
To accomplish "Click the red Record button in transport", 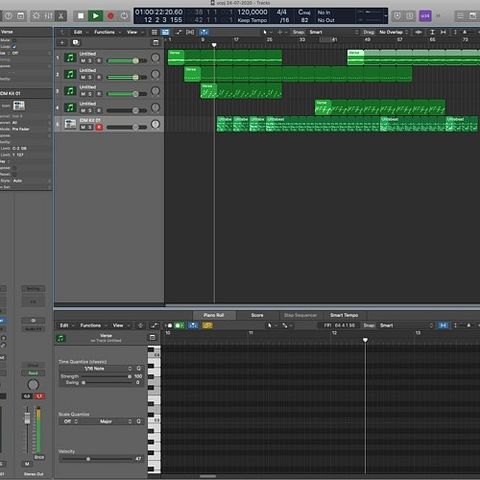I will point(110,16).
